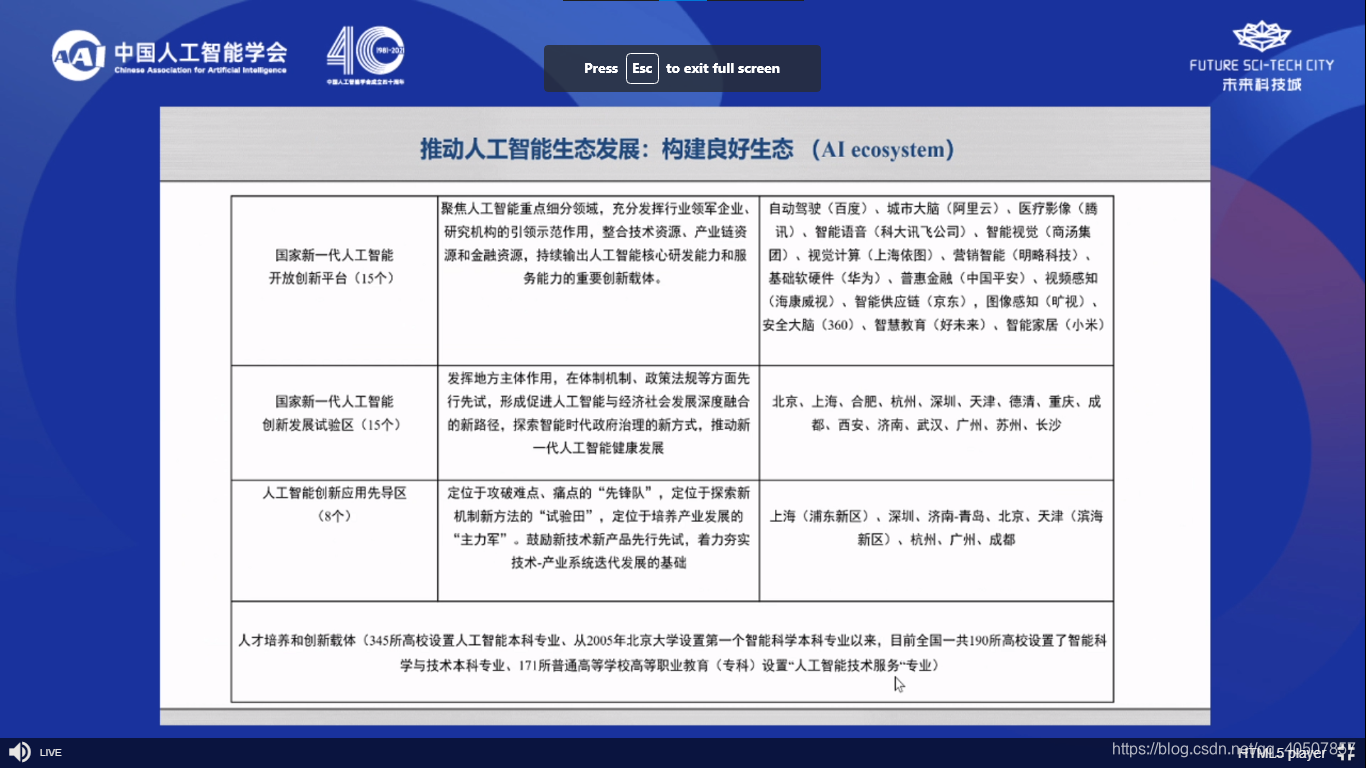Image resolution: width=1366 pixels, height=768 pixels.
Task: Click the cell '人工智能创新应用先导区（8个）'
Action: (333, 541)
